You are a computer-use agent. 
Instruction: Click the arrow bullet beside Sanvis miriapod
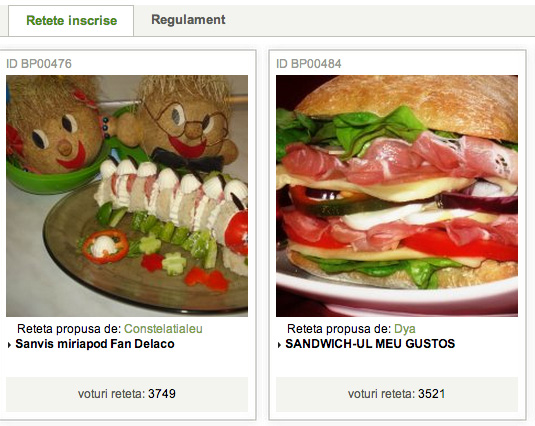click(x=9, y=345)
